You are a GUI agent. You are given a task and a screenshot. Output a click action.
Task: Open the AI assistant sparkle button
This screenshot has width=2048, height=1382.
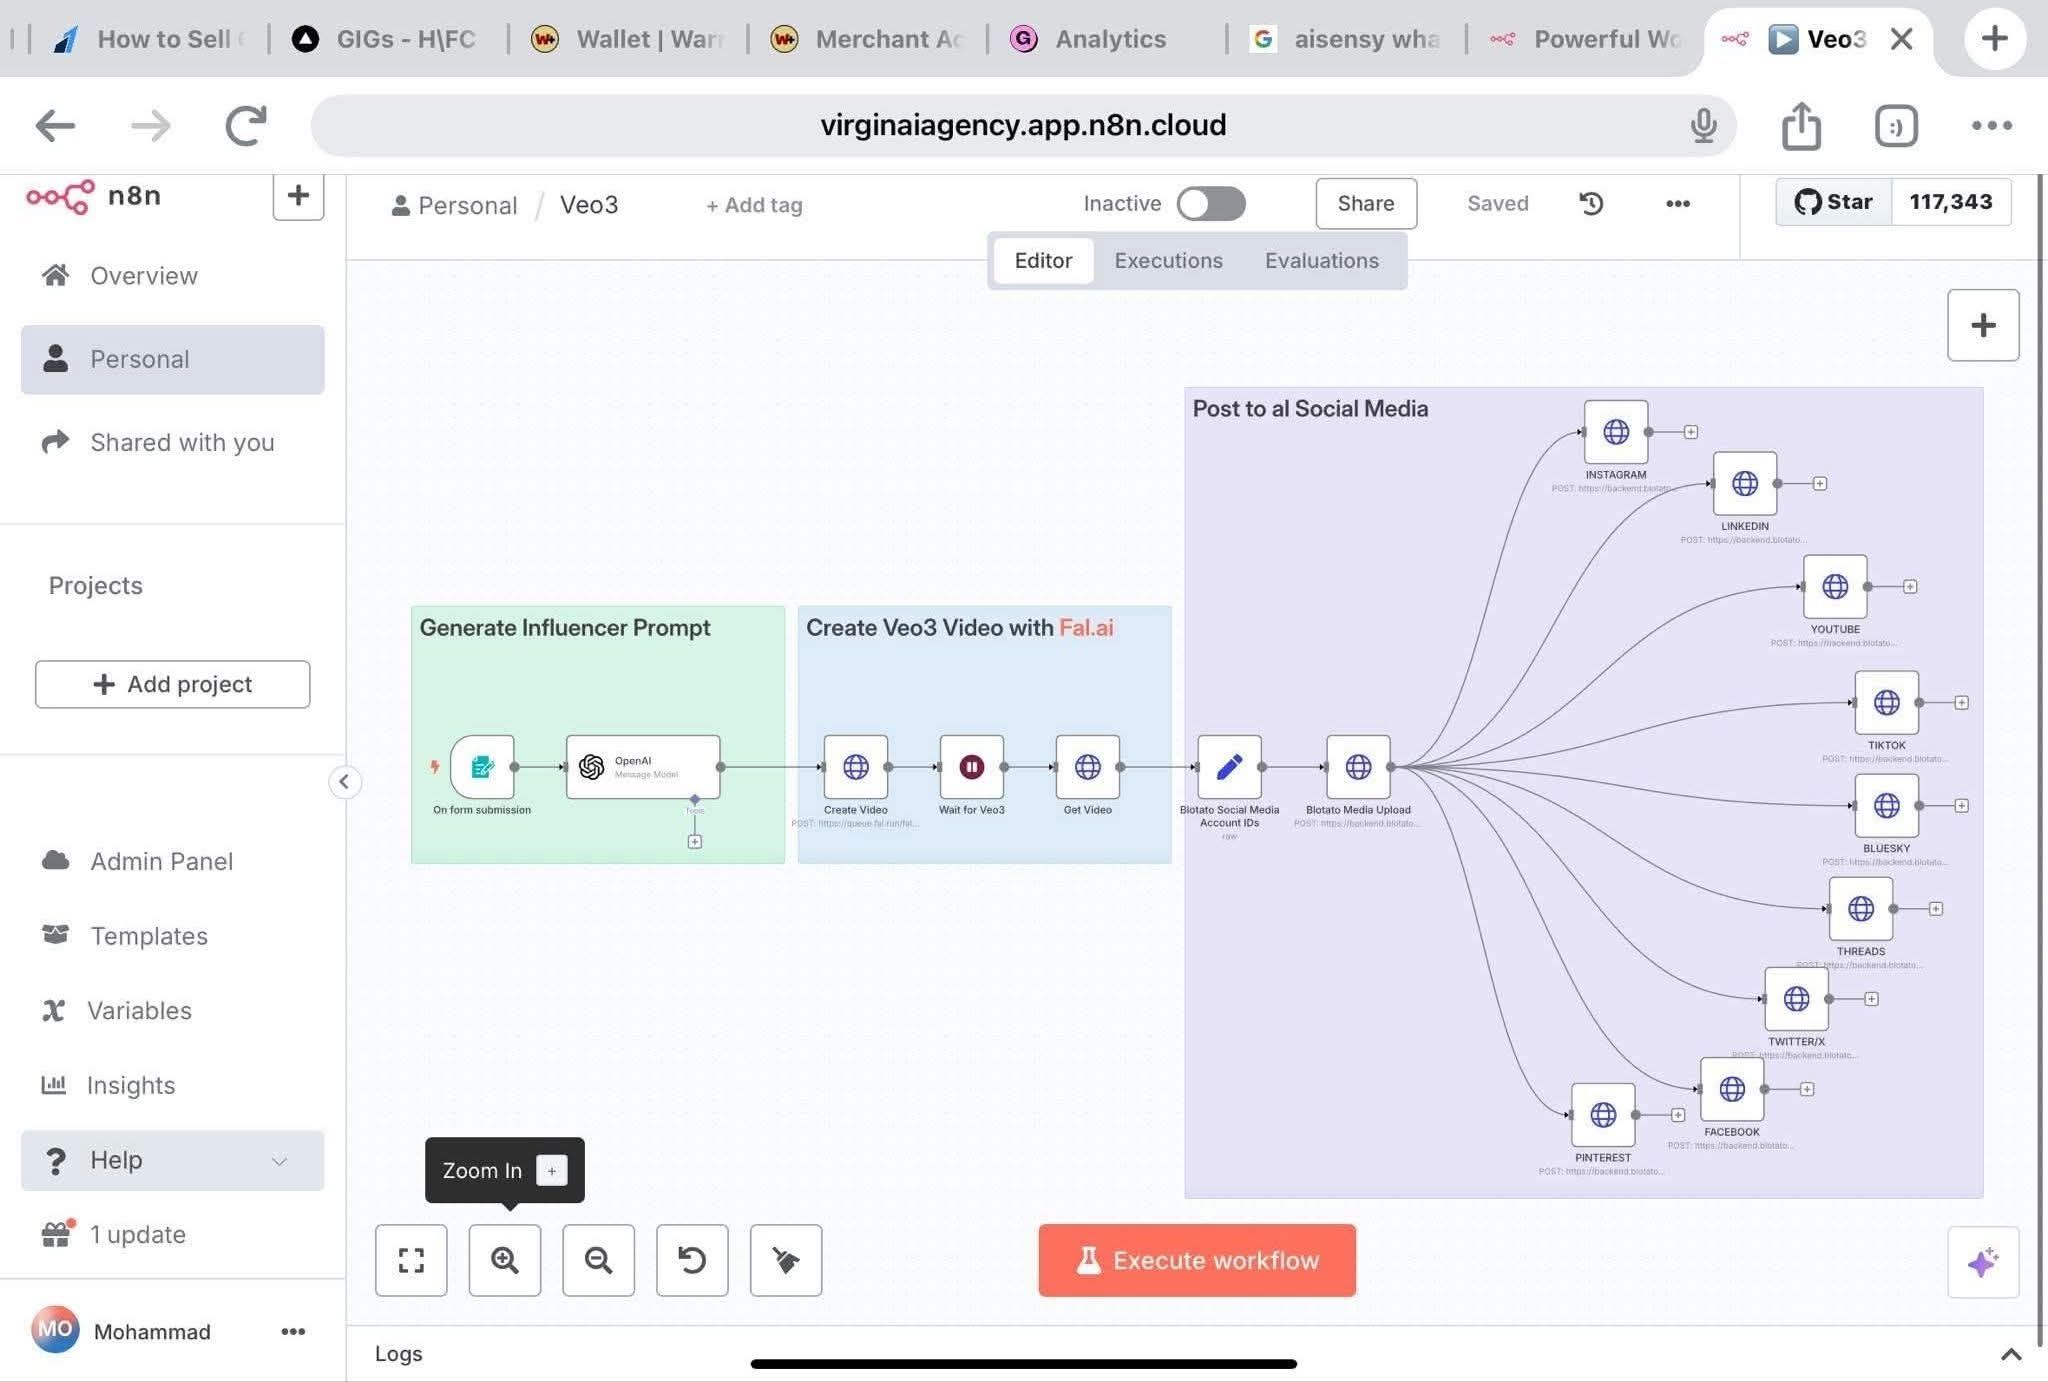(x=1983, y=1262)
